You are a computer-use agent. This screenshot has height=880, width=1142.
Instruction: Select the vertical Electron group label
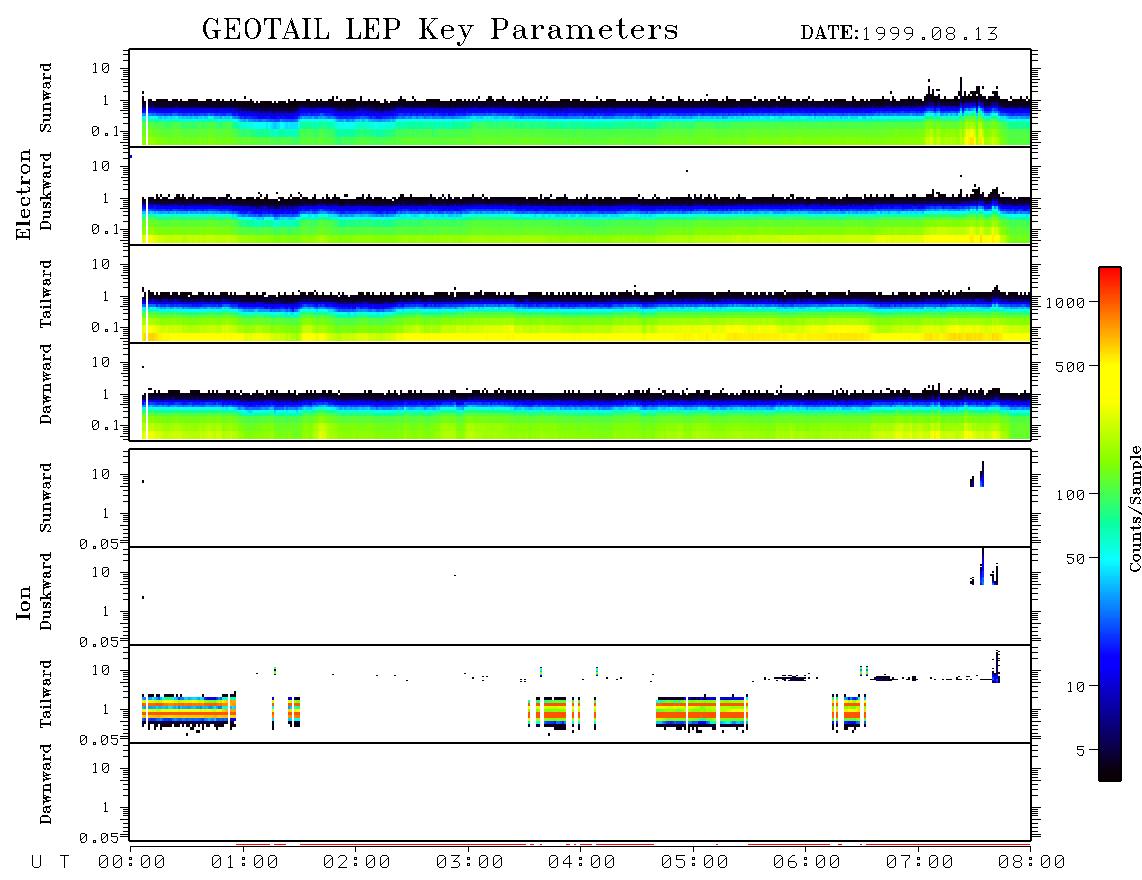[x=23, y=194]
